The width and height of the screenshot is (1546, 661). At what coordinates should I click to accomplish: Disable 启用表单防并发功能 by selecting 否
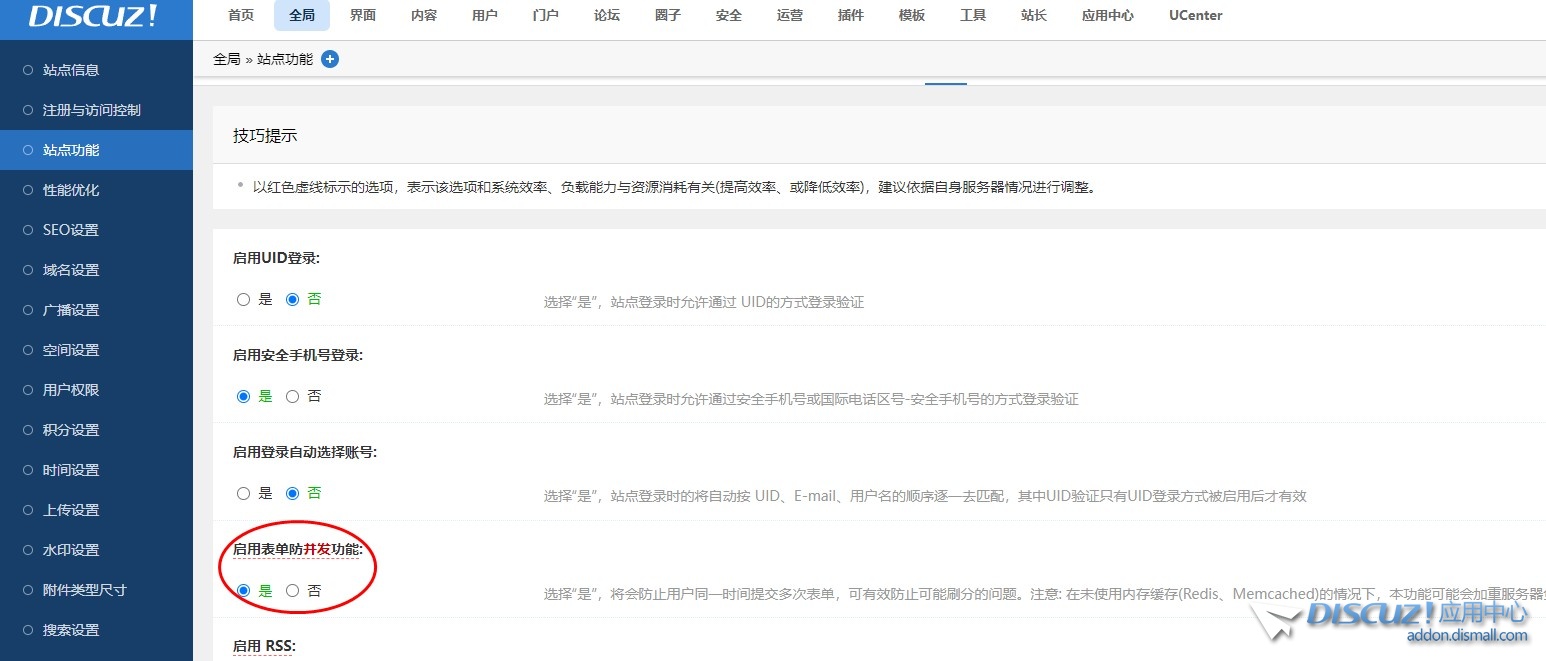(291, 590)
